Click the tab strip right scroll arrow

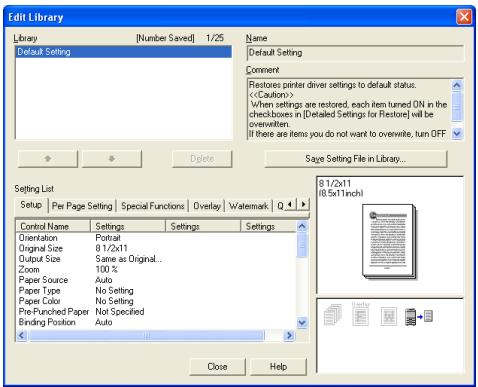(x=303, y=204)
